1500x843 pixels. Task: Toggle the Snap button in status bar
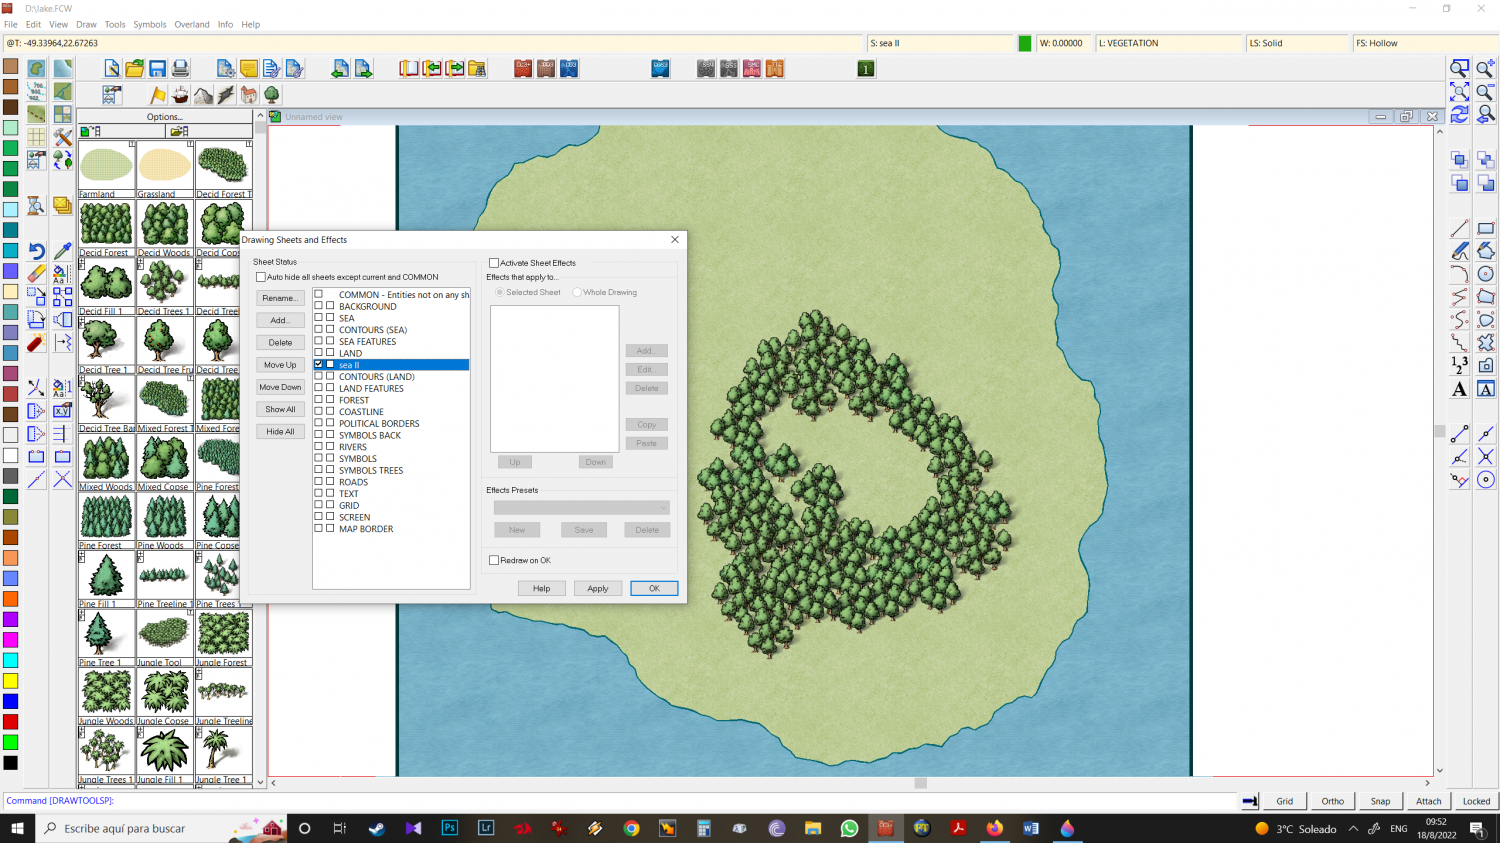(1380, 801)
